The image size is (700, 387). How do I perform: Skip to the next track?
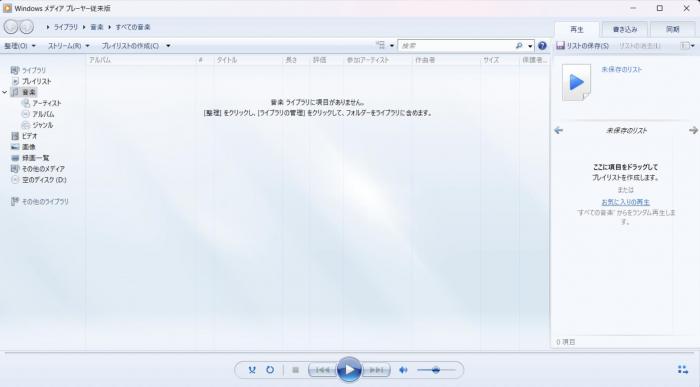point(376,370)
